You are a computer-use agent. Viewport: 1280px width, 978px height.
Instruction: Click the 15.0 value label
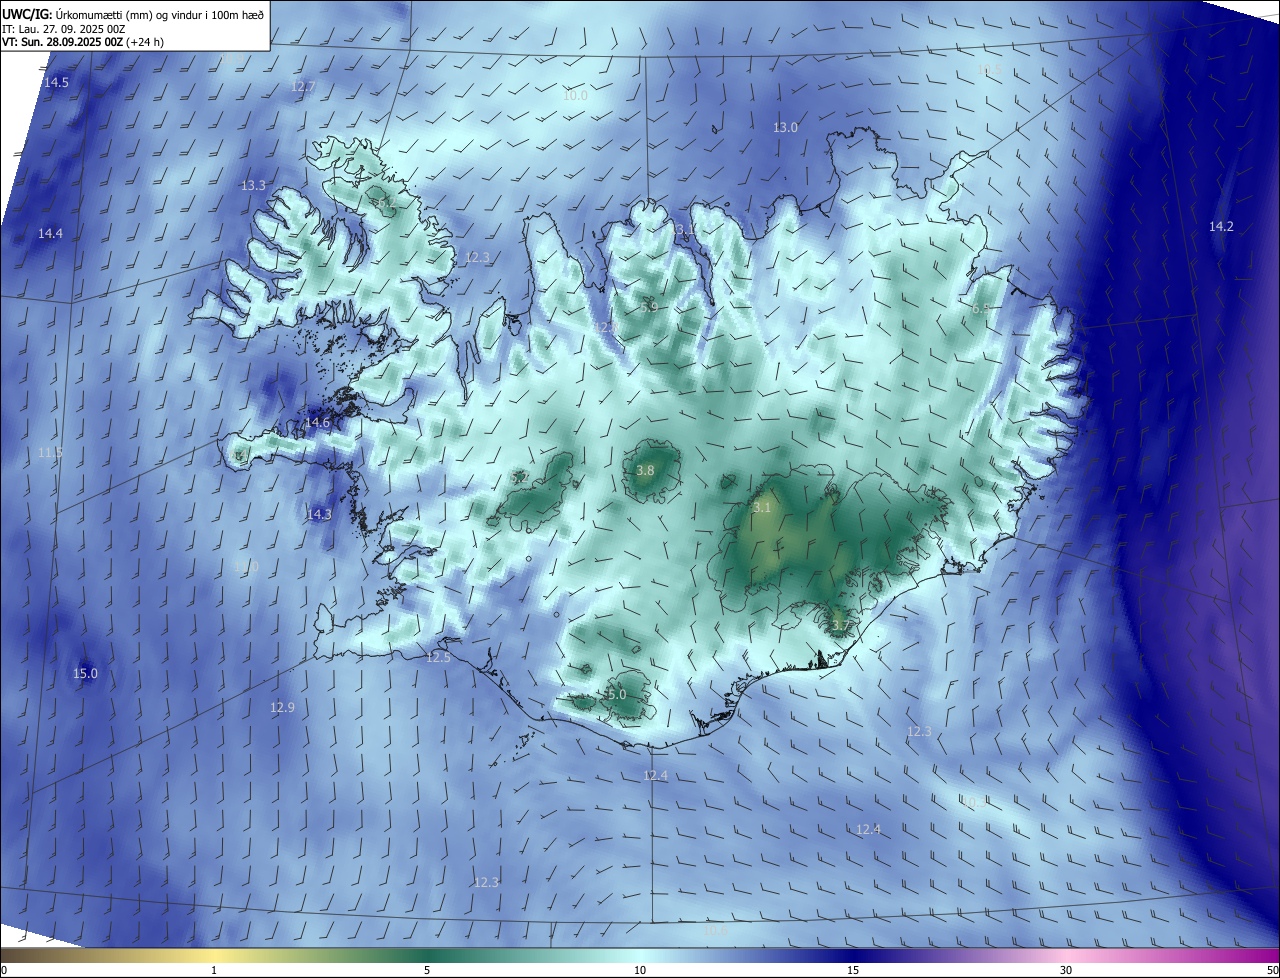pyautogui.click(x=85, y=674)
